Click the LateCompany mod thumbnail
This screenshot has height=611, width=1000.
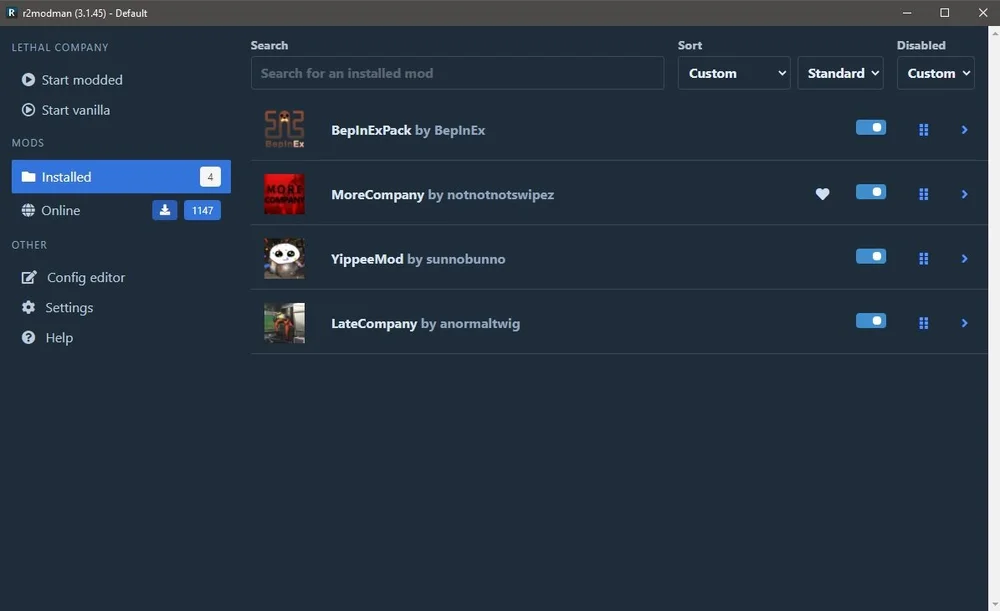pos(284,323)
